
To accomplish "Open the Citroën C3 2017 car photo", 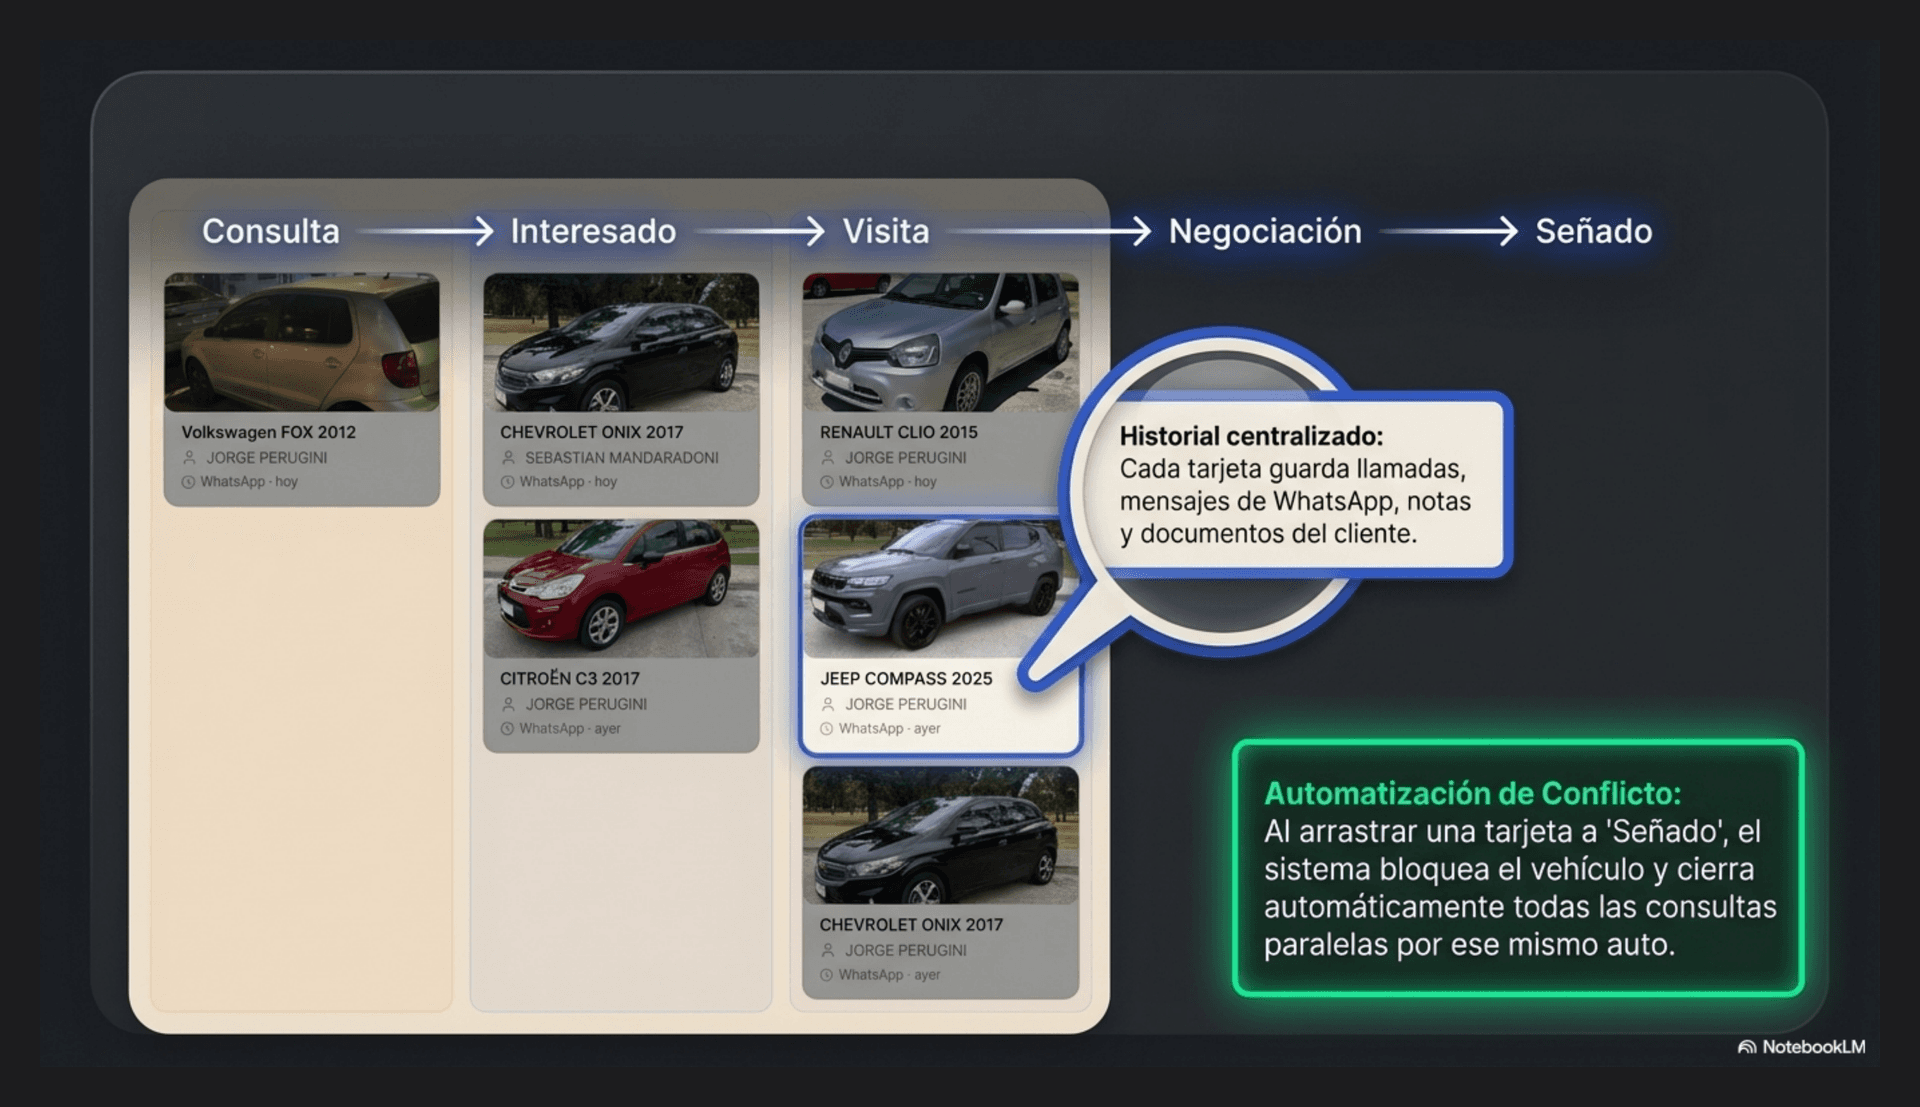I will 621,588.
